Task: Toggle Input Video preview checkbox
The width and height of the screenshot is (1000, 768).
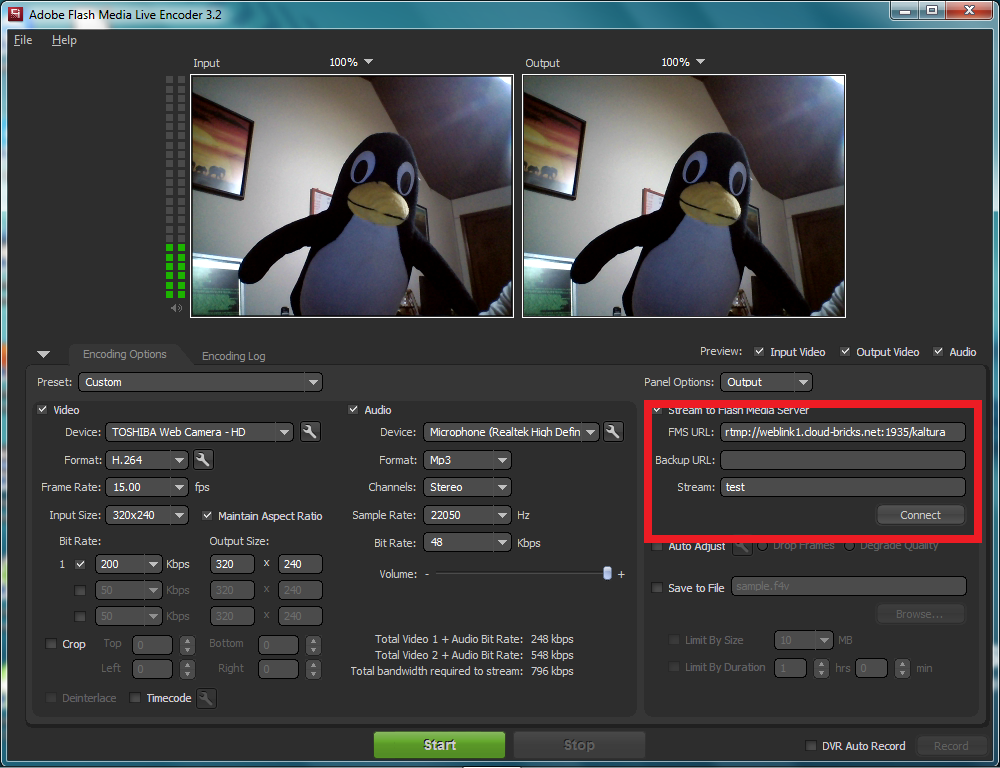Action: point(759,351)
